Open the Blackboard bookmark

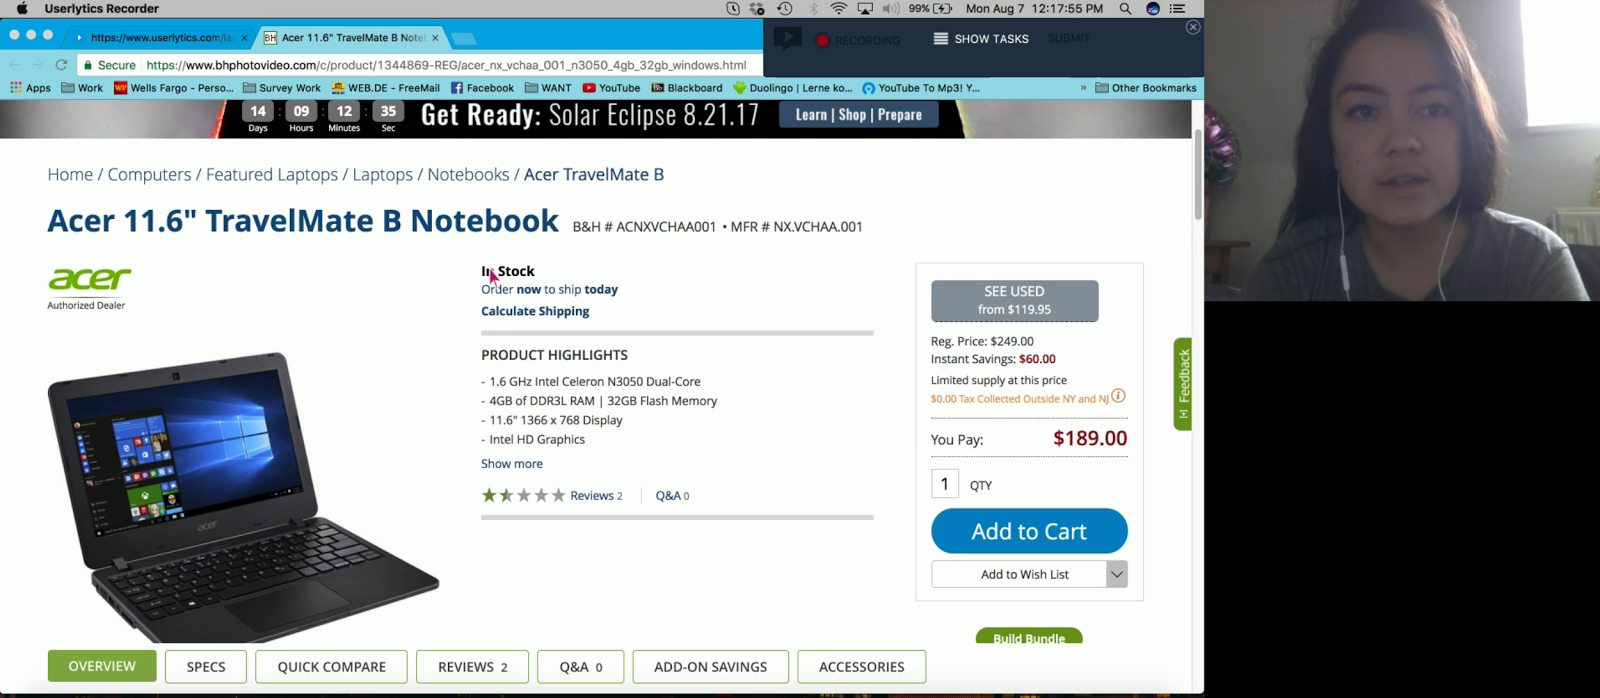[687, 88]
